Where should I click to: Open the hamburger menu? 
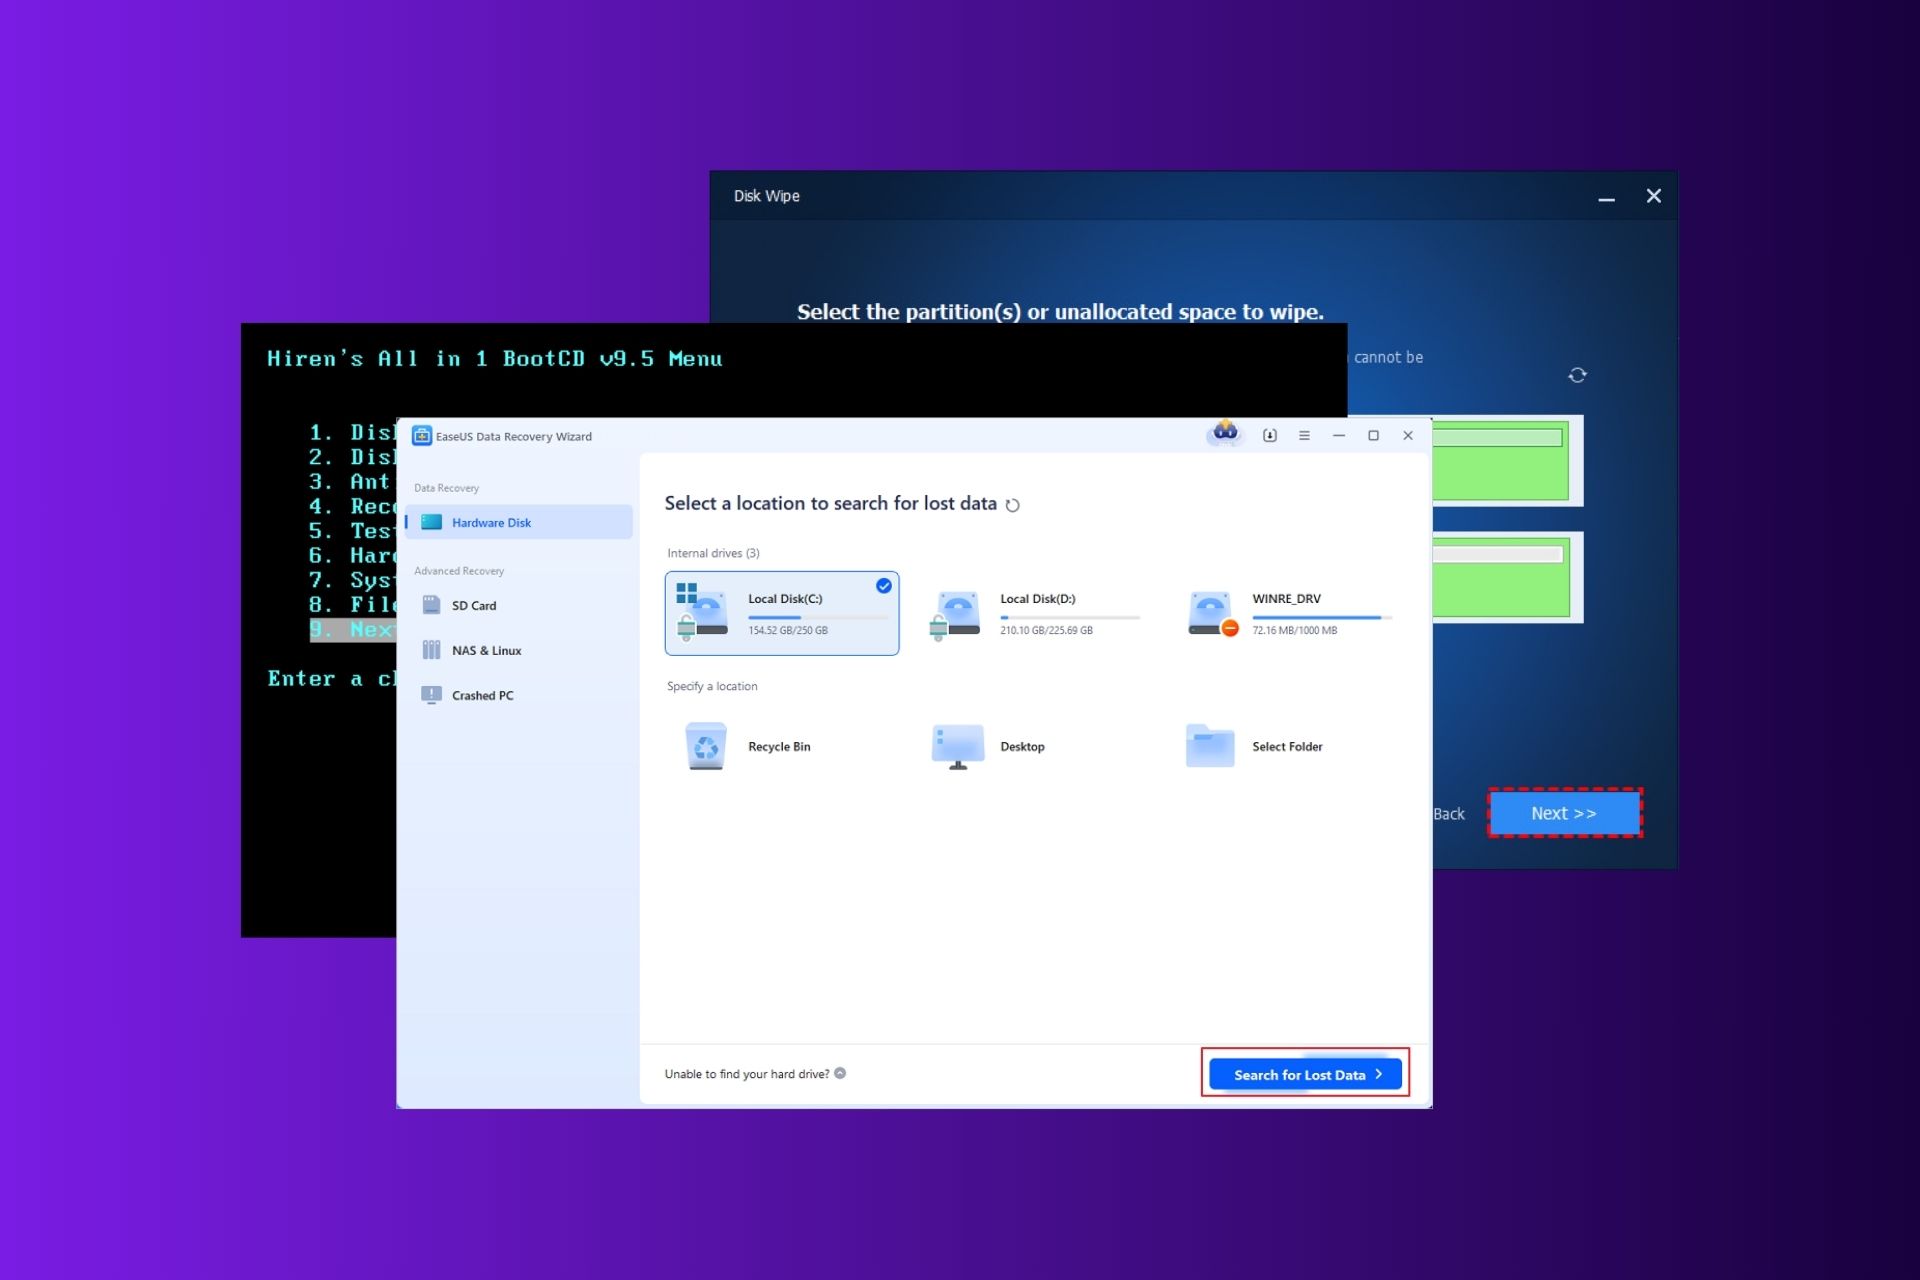click(x=1304, y=436)
